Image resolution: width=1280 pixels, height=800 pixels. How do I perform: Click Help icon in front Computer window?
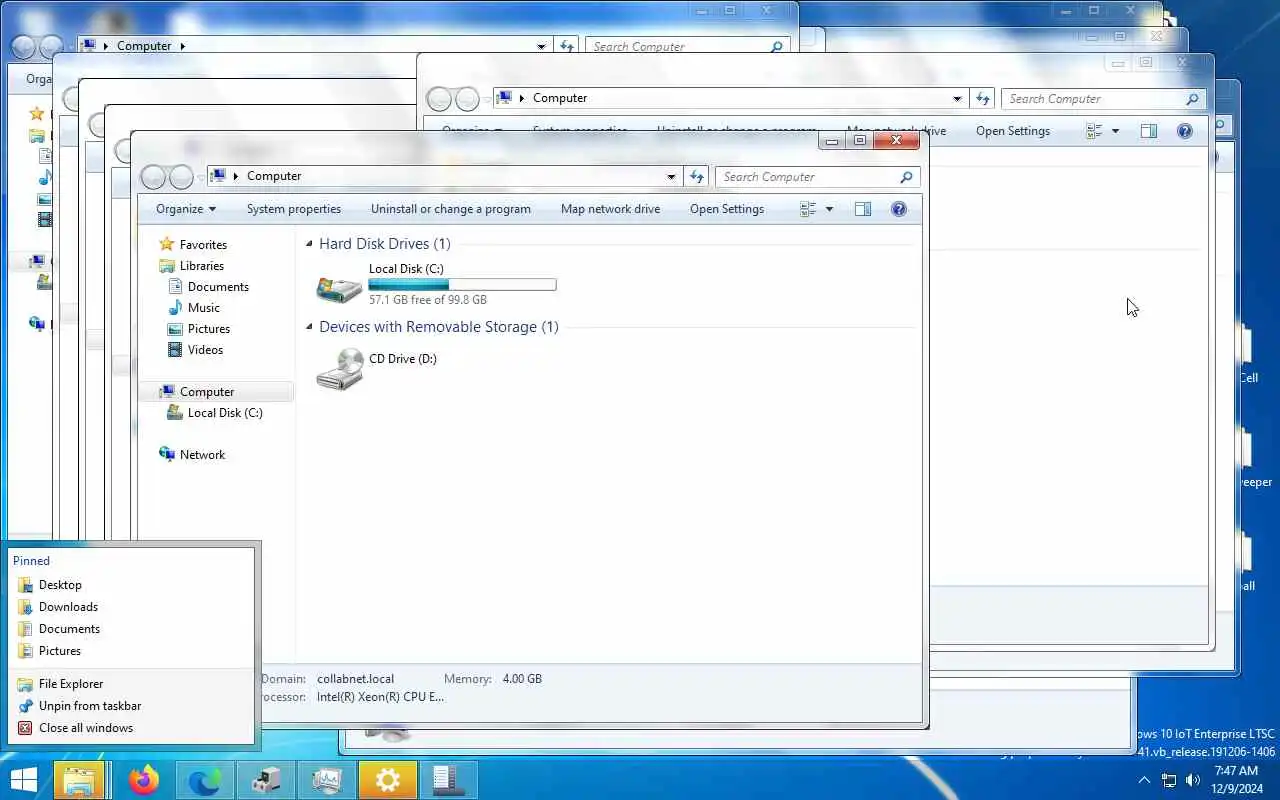click(899, 209)
